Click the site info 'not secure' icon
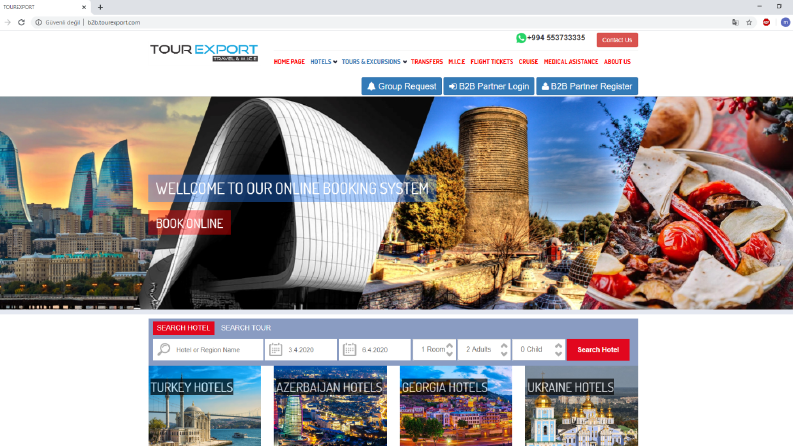The width and height of the screenshot is (793, 446). 38,22
